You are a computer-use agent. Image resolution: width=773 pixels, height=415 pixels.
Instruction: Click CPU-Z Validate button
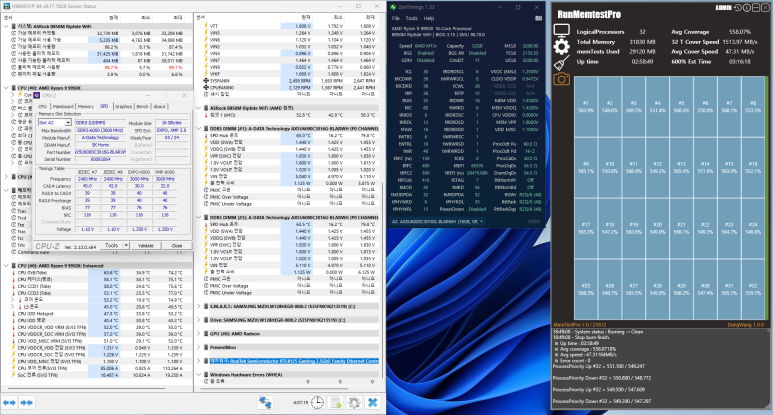pos(145,245)
